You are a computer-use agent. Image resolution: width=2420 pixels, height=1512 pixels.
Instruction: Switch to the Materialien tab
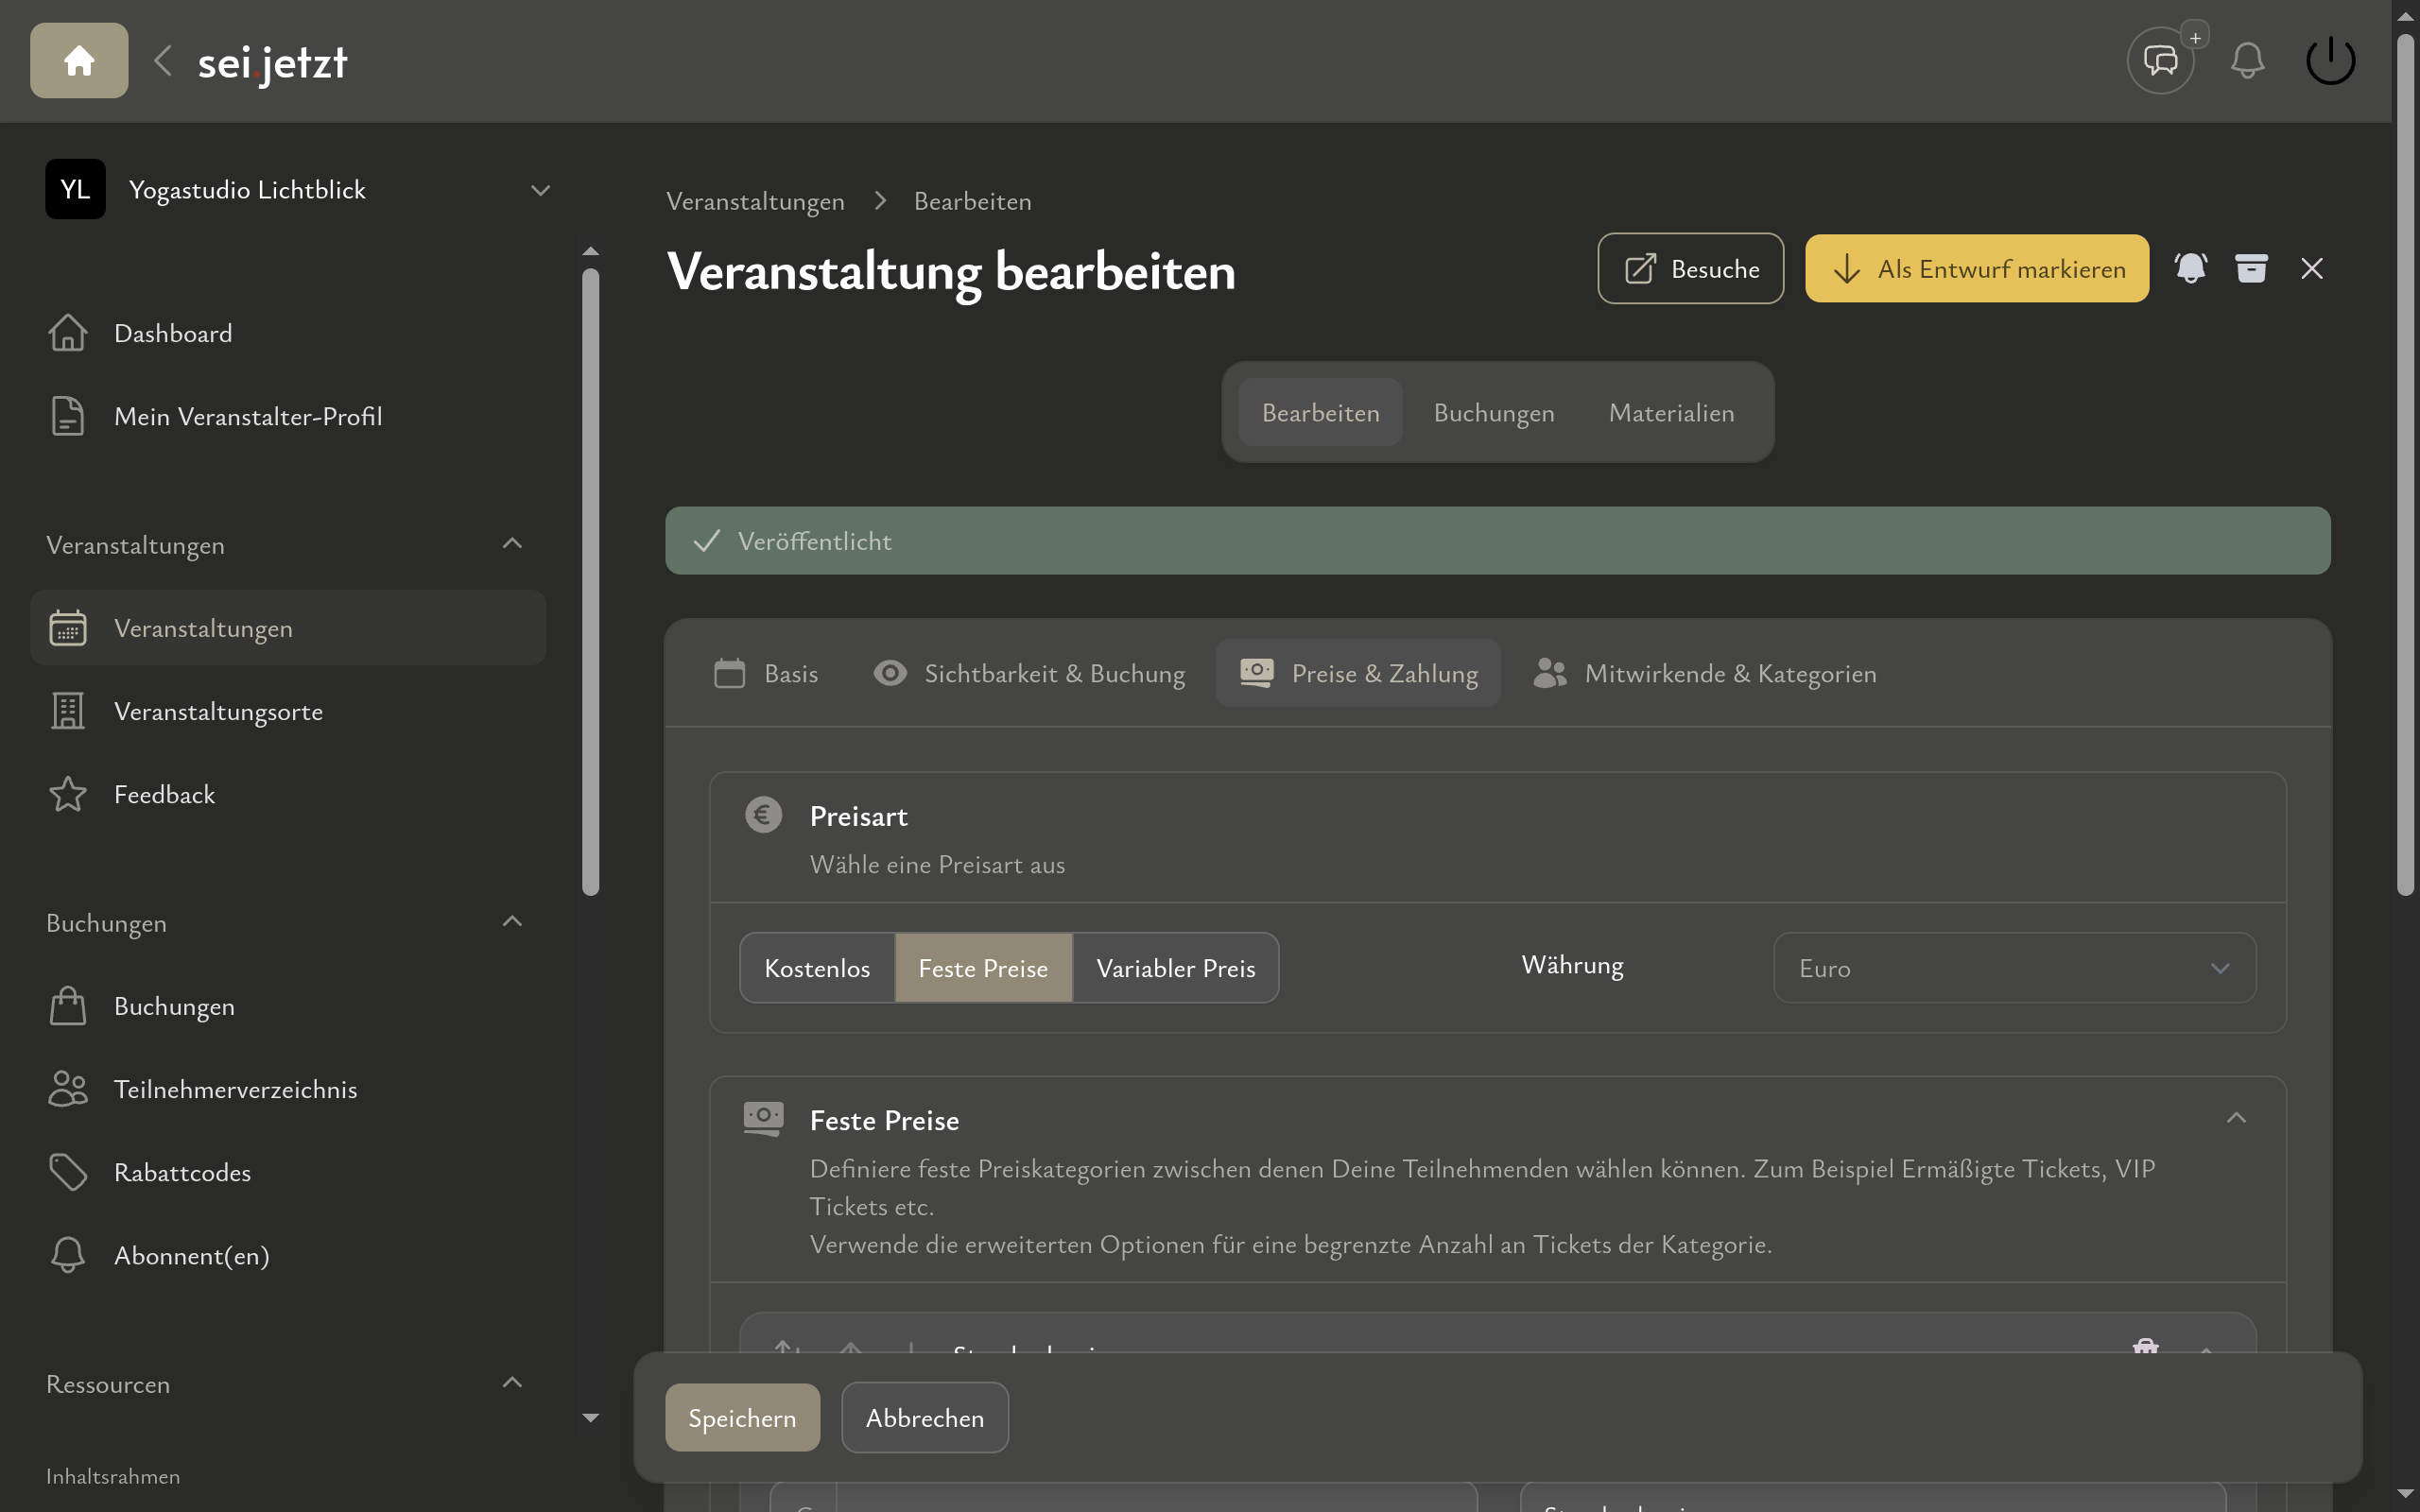[x=1671, y=412]
